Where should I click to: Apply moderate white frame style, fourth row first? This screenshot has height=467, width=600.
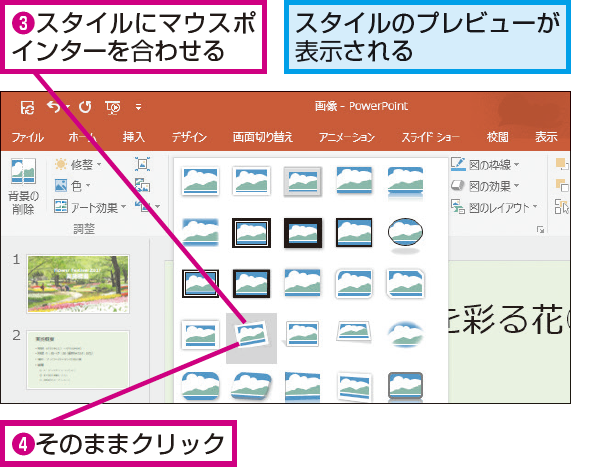(200, 335)
